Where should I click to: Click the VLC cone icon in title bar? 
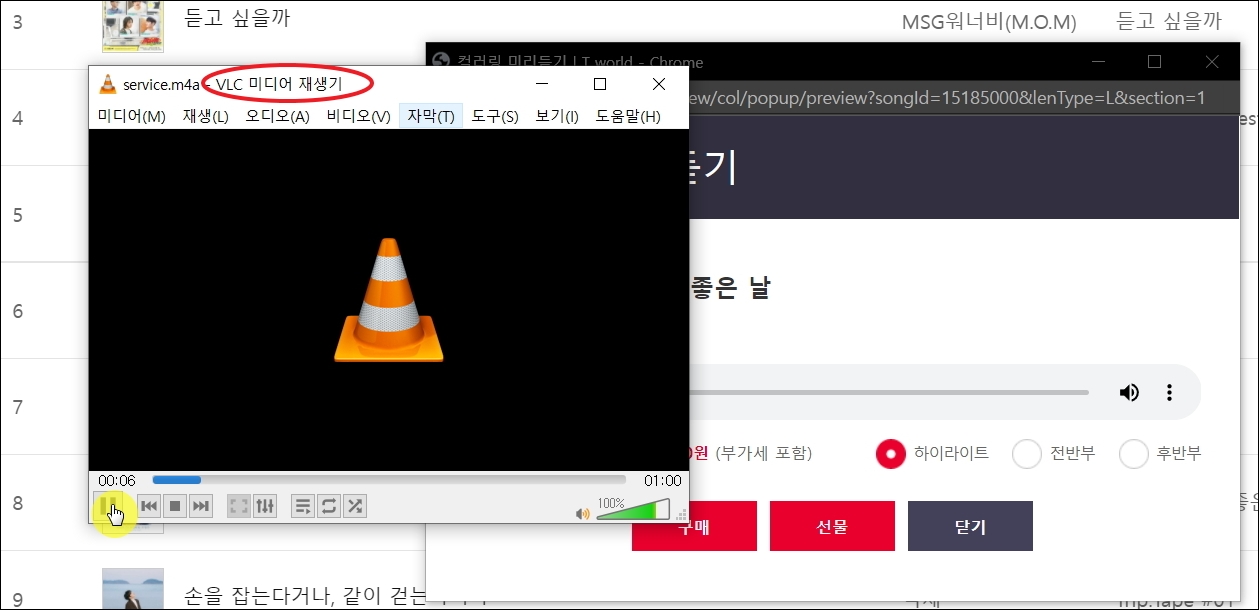108,84
